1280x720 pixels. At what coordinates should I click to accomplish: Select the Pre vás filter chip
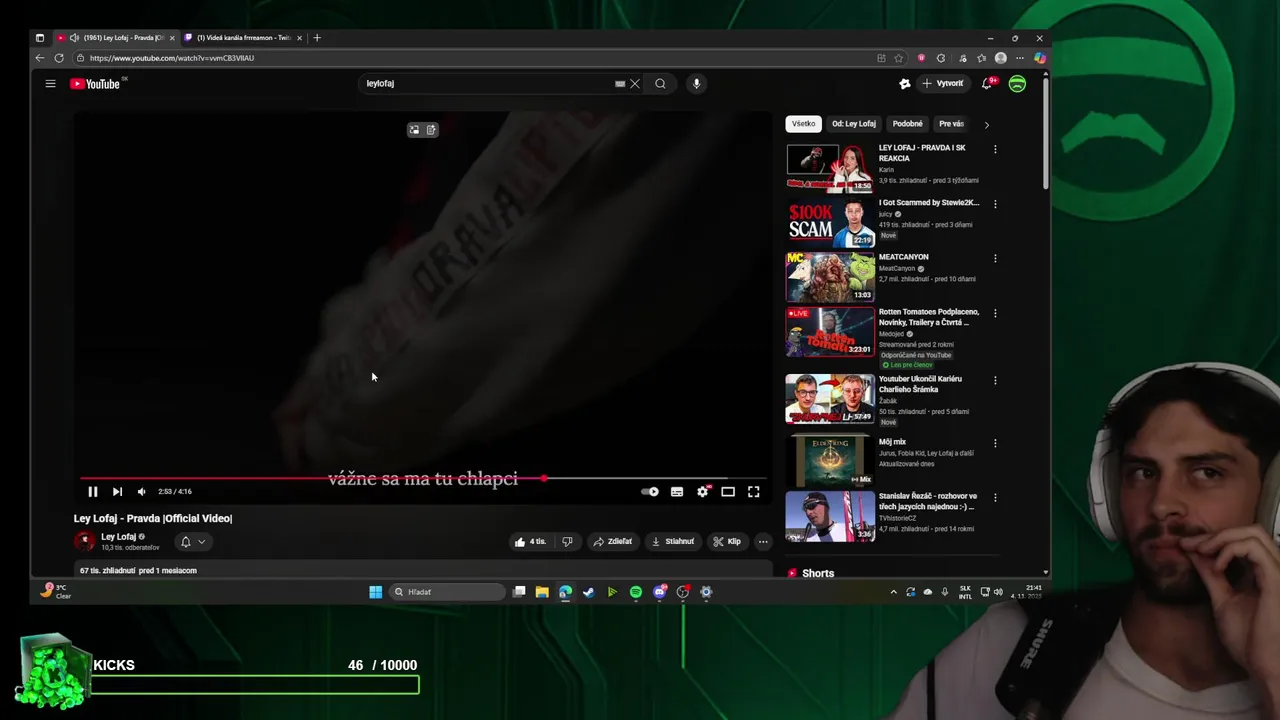(951, 124)
